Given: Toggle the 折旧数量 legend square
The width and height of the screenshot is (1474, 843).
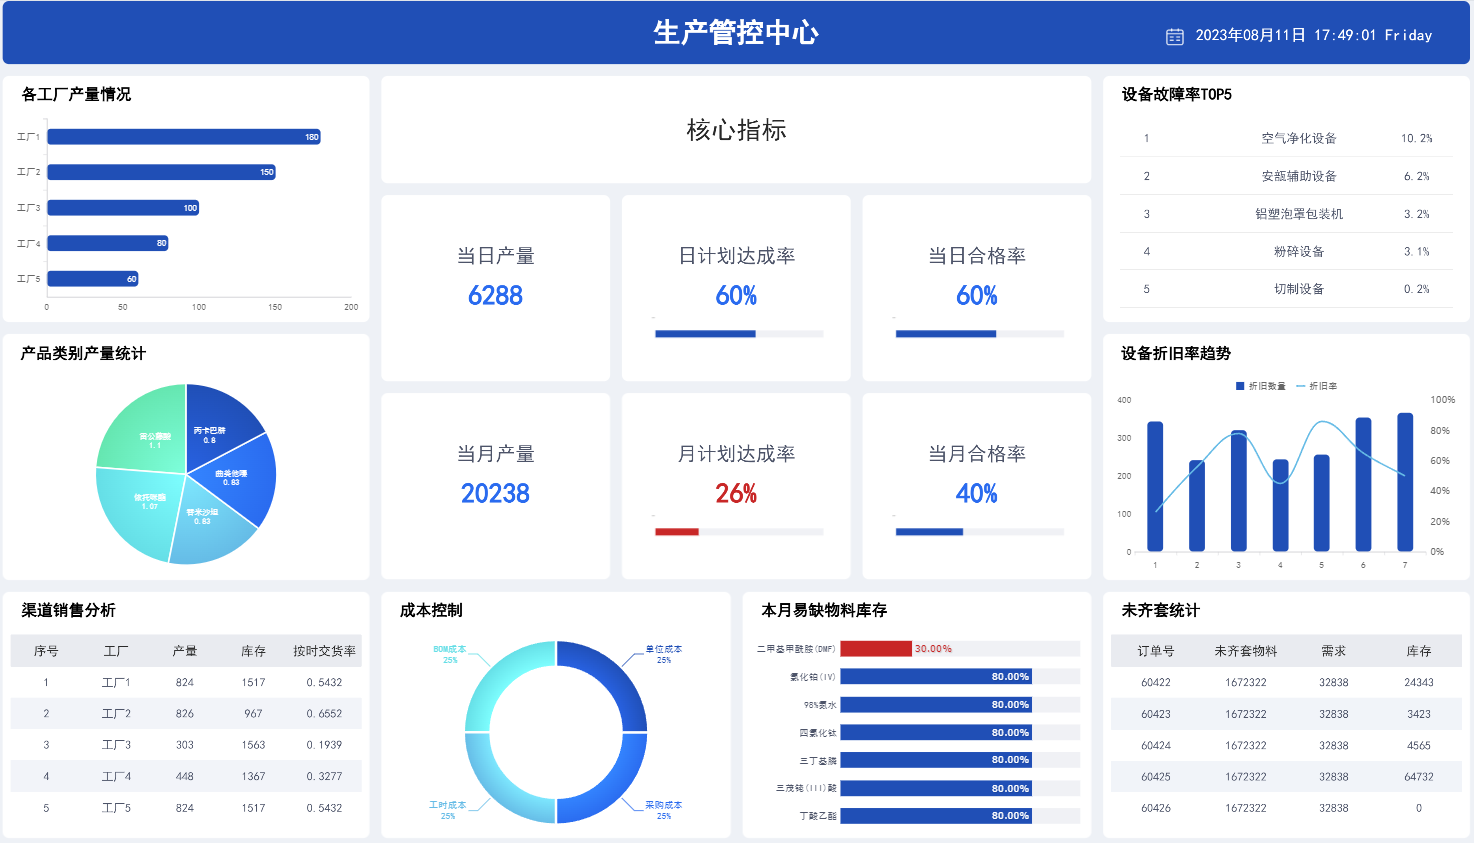Looking at the screenshot, I should [x=1240, y=386].
